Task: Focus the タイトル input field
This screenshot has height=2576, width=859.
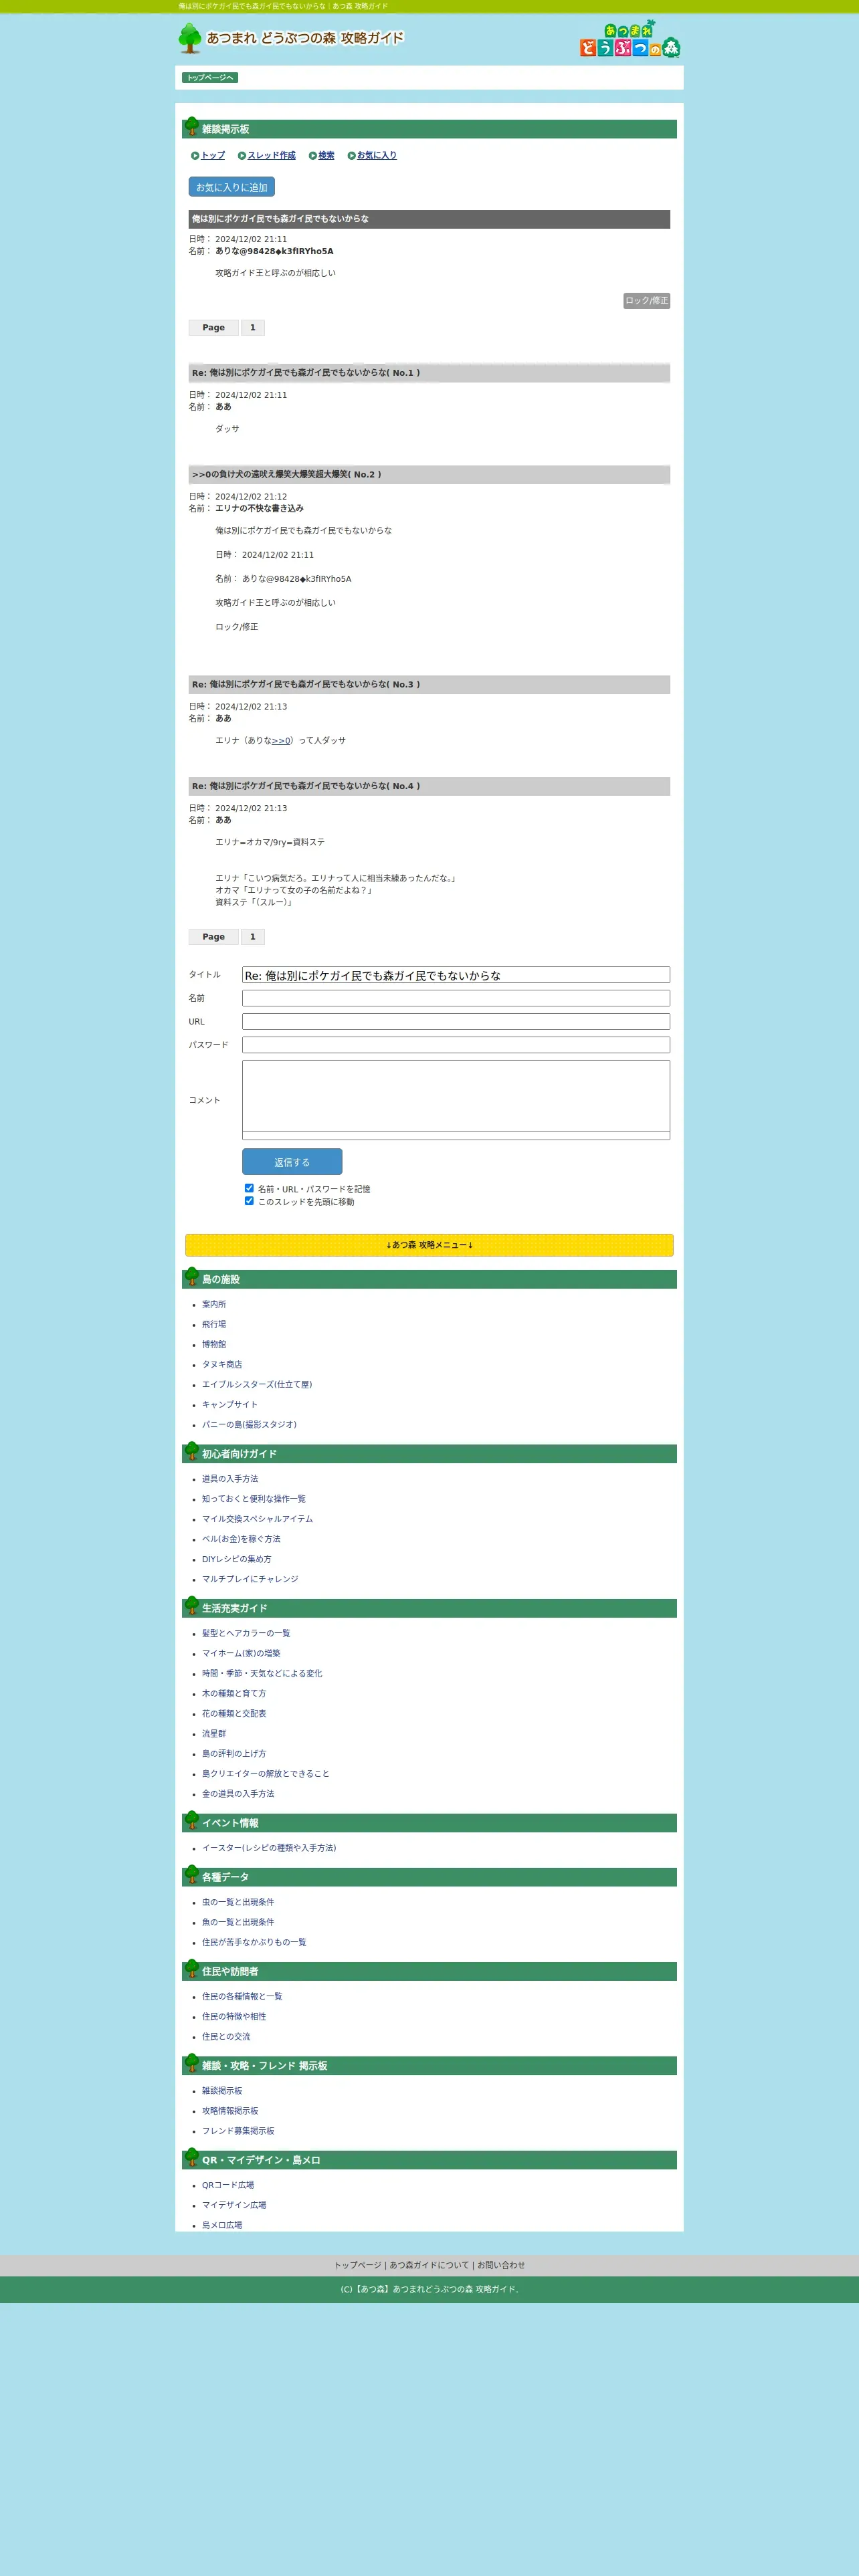Action: coord(456,975)
